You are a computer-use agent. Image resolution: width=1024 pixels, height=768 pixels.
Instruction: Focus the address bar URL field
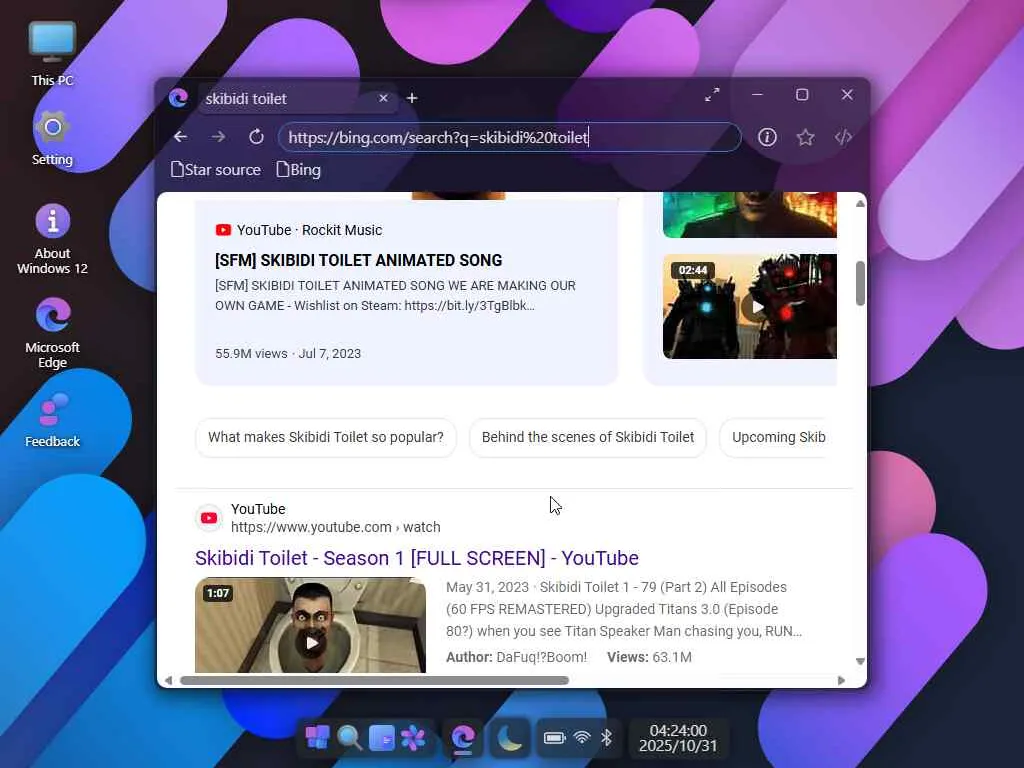tap(509, 137)
